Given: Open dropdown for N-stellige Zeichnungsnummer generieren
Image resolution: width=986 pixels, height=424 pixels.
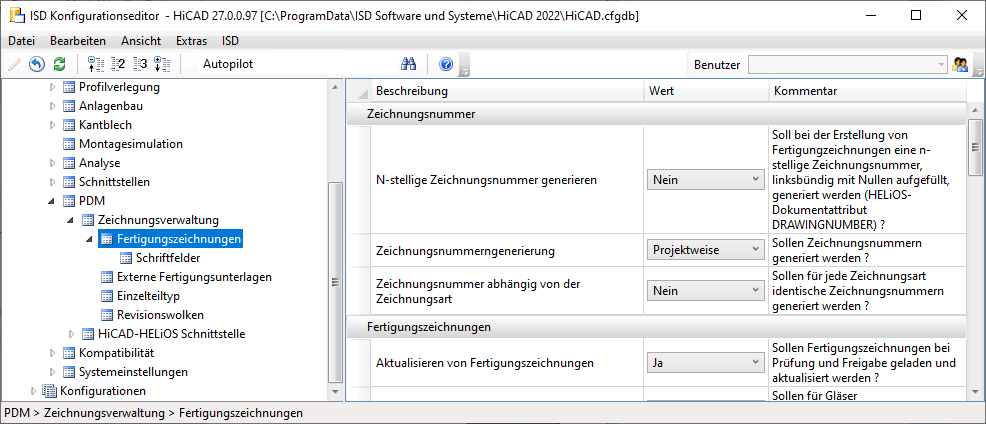Looking at the screenshot, I should click(x=705, y=180).
